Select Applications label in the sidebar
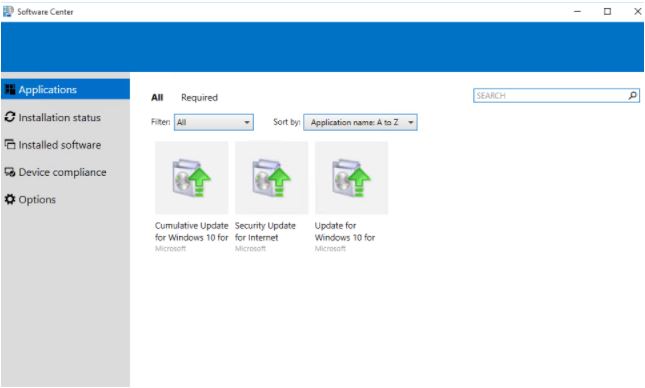Viewport: 645px width, 388px height. point(48,89)
